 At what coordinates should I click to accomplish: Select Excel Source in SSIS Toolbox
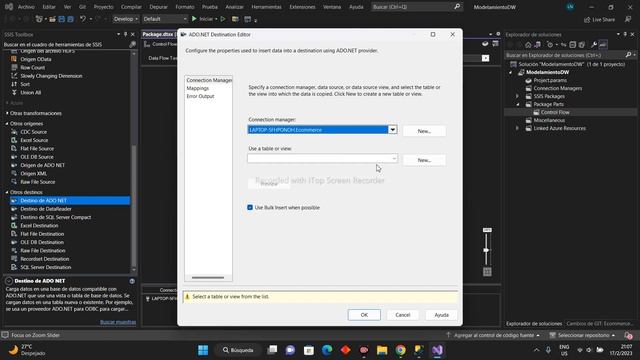coord(34,140)
